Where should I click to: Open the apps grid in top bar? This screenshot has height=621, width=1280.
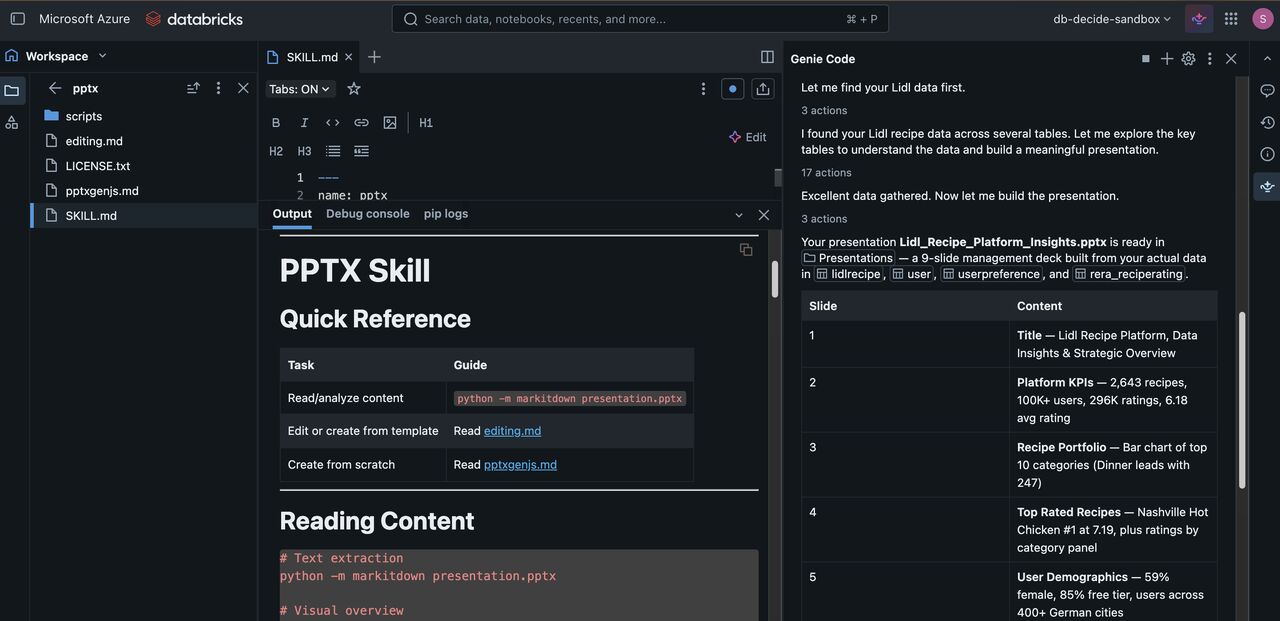(x=1231, y=19)
